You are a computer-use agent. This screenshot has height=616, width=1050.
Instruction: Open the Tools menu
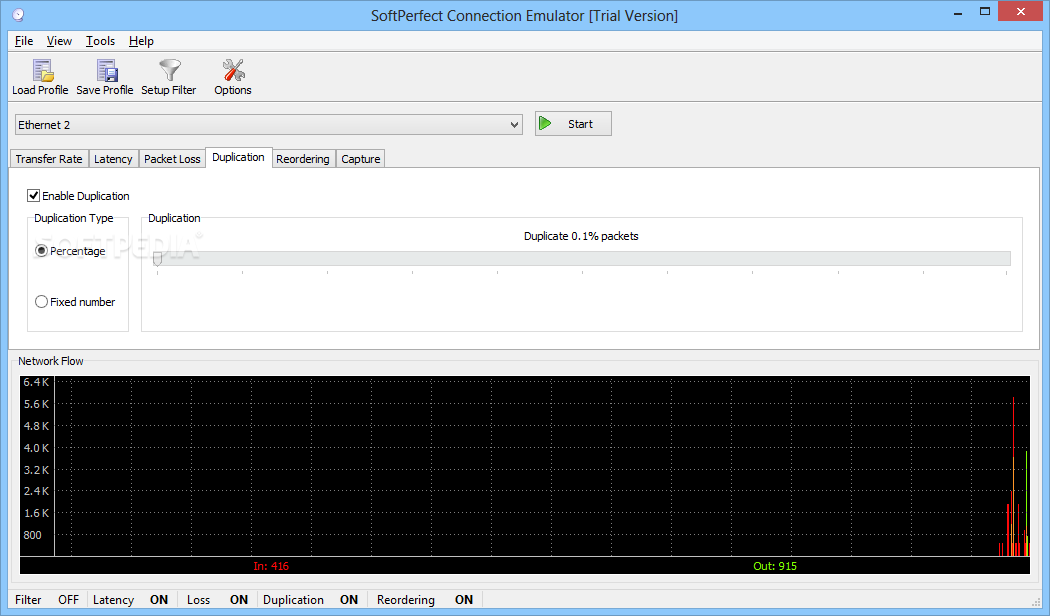(x=100, y=41)
